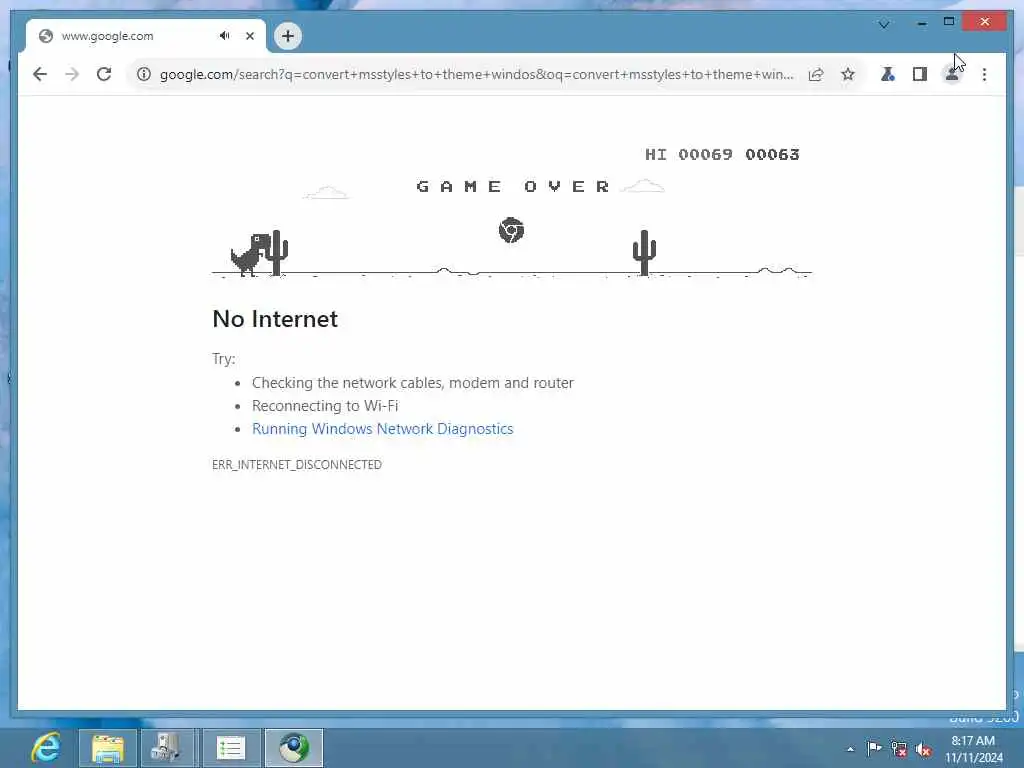Image resolution: width=1024 pixels, height=768 pixels.
Task: Show hidden system tray icons
Action: pos(850,749)
